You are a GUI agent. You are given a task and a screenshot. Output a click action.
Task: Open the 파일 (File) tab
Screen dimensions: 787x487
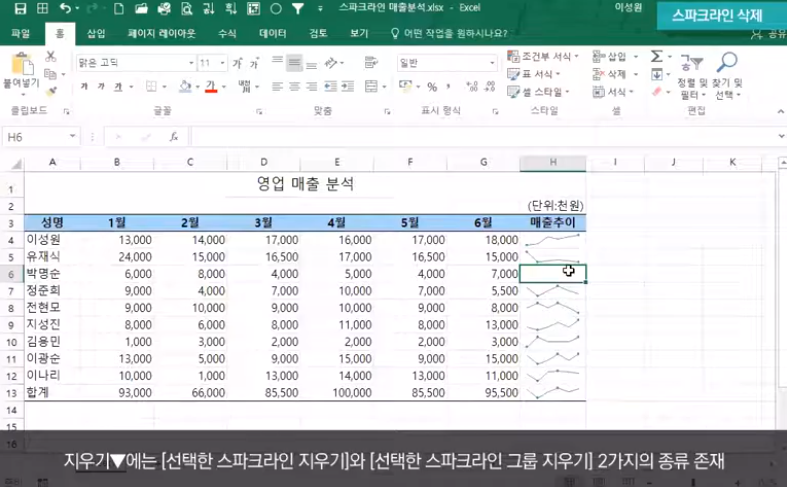point(21,34)
